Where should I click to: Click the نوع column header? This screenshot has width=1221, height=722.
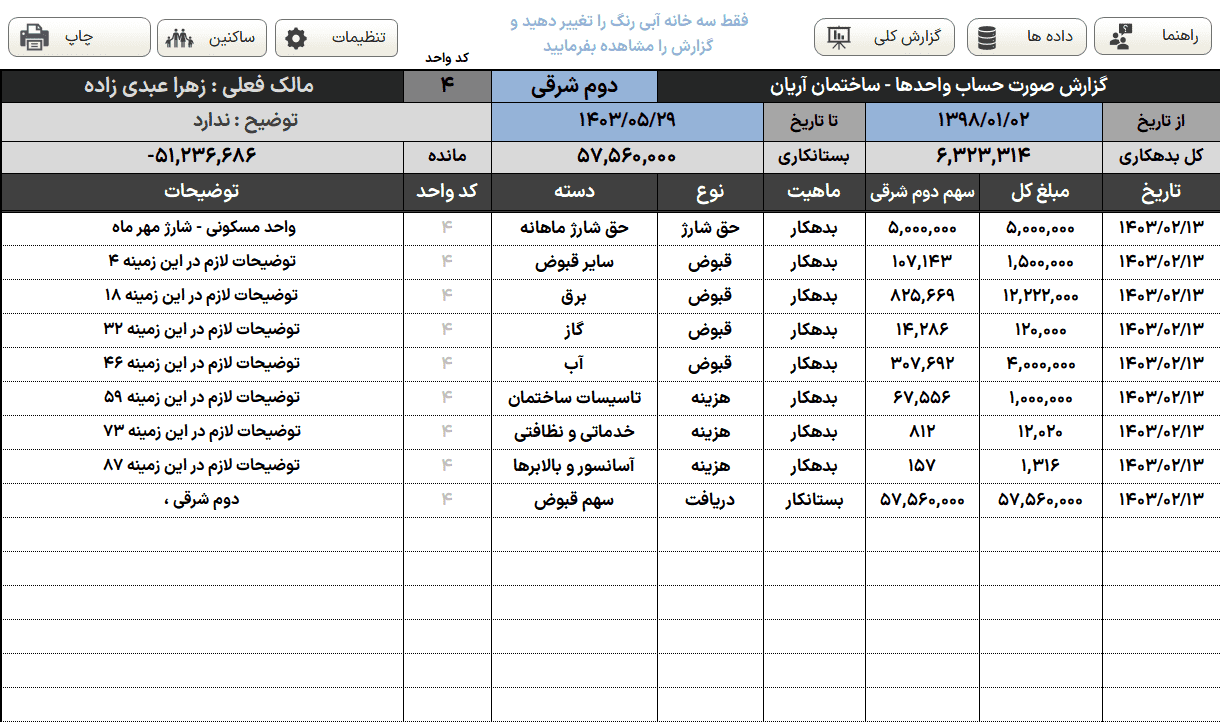point(710,191)
